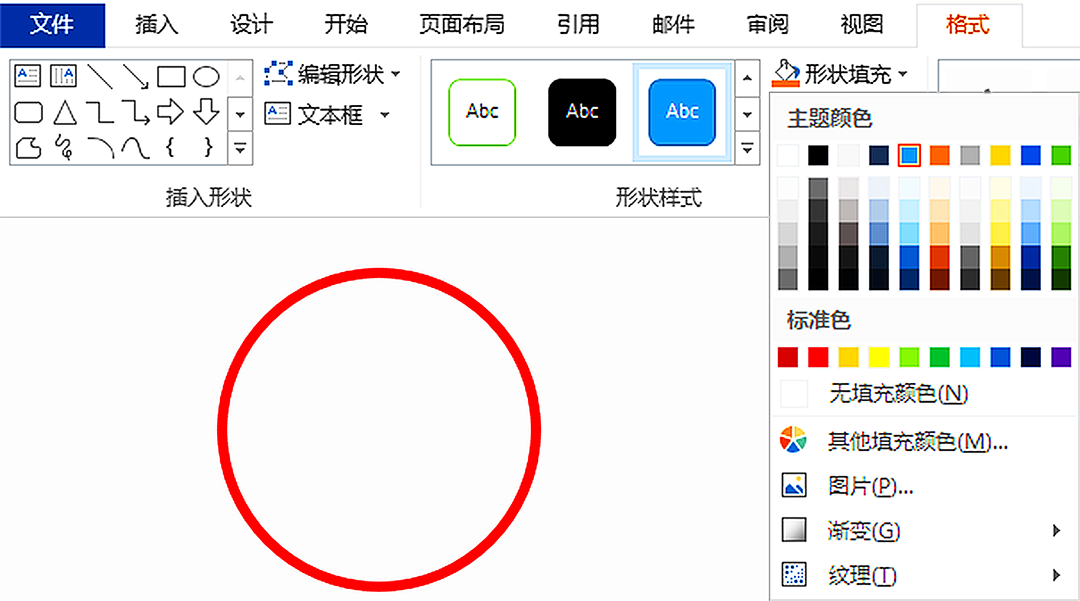Pick bright red standard color swatch
Viewport: 1080px width, 601px height.
[818, 357]
